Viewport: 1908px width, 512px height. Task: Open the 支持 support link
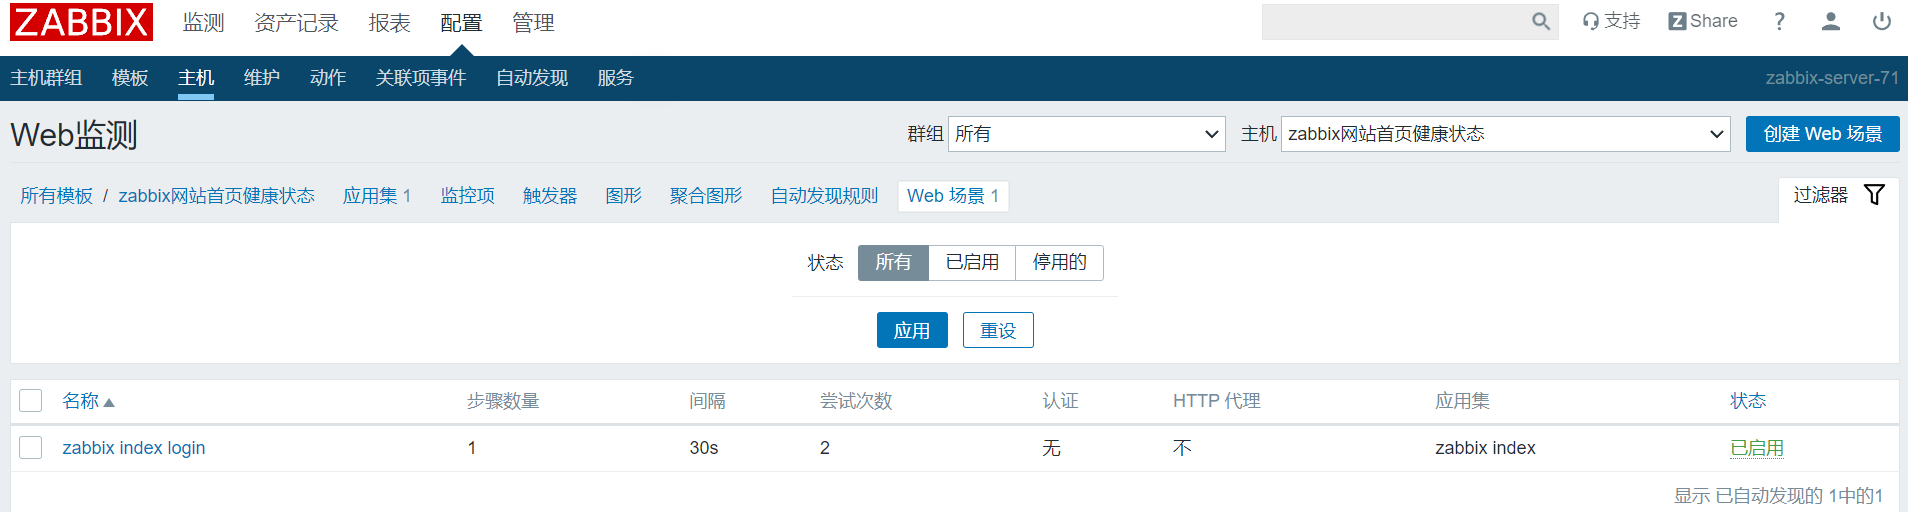coord(1611,21)
